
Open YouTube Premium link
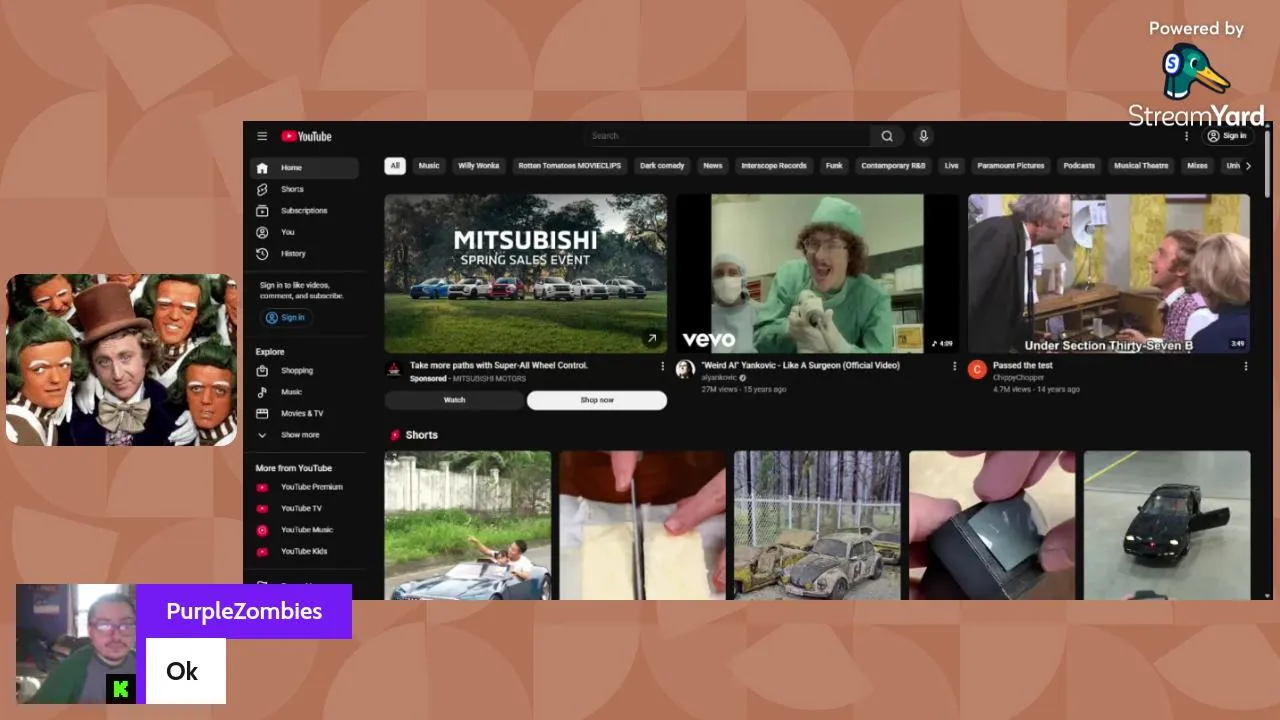[x=304, y=487]
